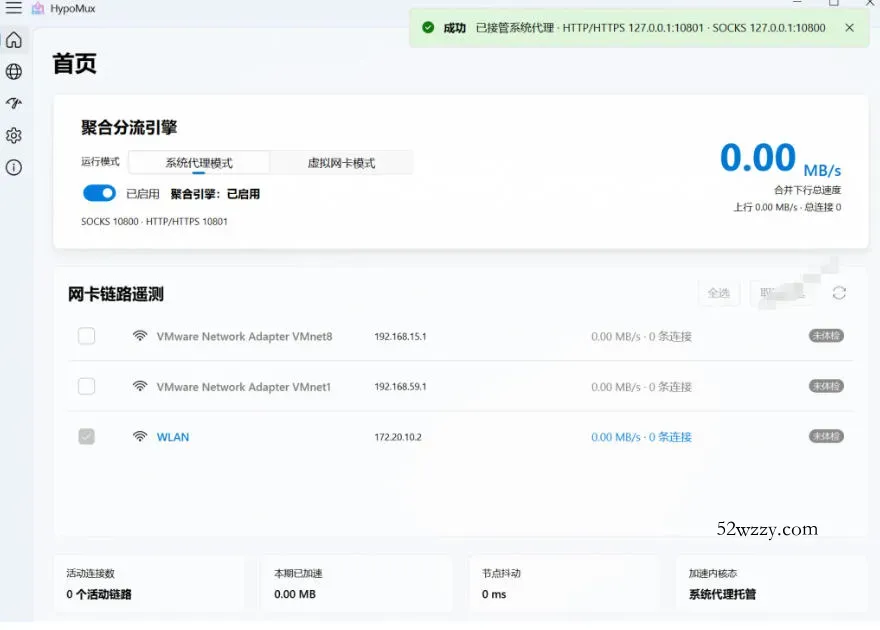Click the 聚合分流引擎 heading
Viewport: 880px width, 630px height.
pyautogui.click(x=129, y=127)
